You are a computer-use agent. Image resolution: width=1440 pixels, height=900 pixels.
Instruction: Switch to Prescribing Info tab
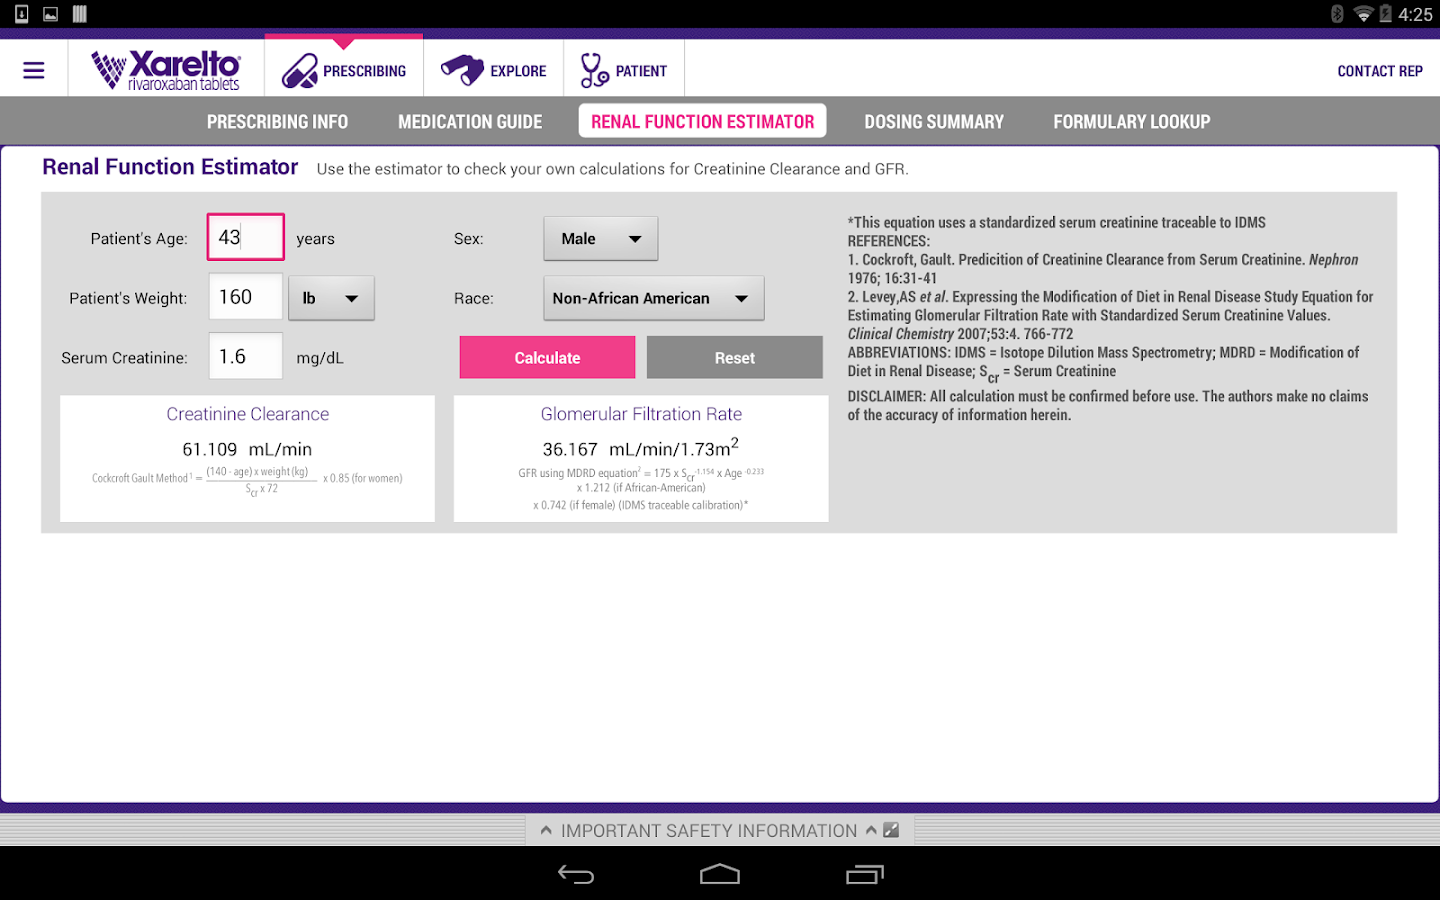pyautogui.click(x=277, y=122)
